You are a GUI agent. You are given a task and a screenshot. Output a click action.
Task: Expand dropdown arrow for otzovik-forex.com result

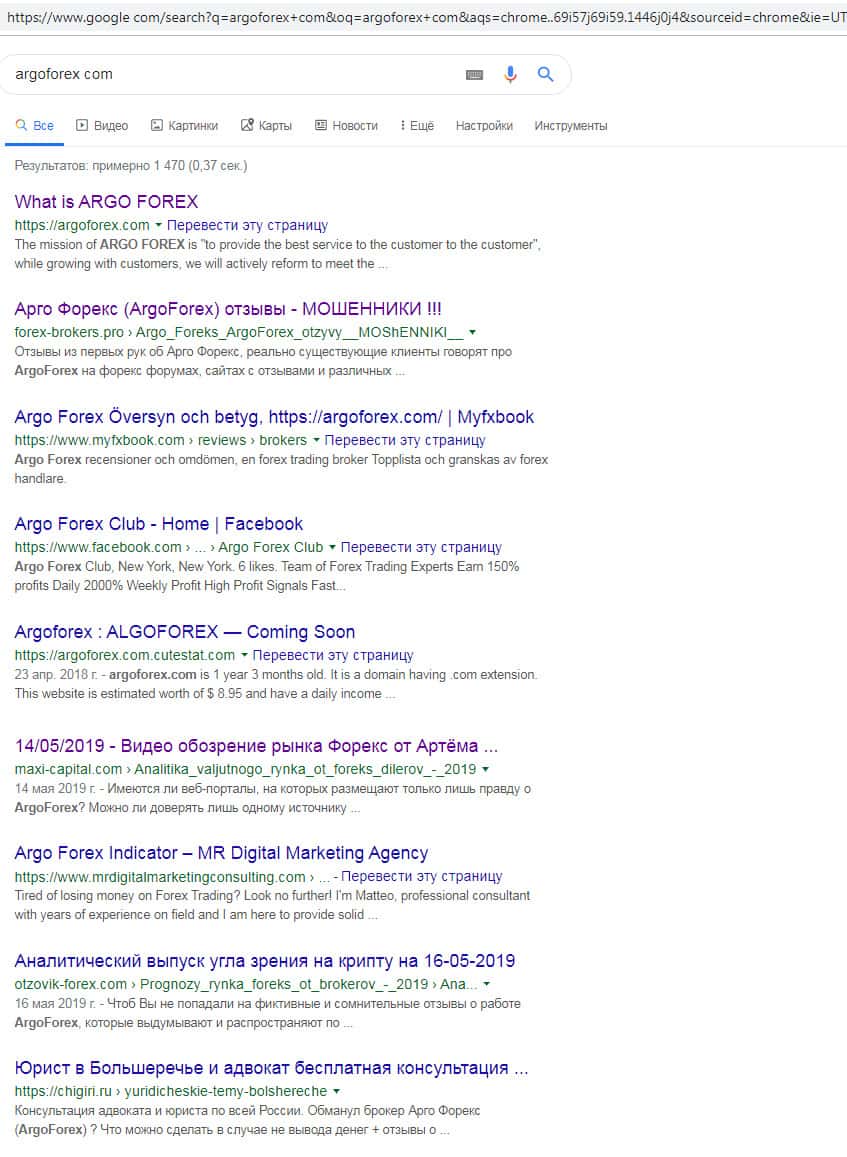tap(486, 984)
